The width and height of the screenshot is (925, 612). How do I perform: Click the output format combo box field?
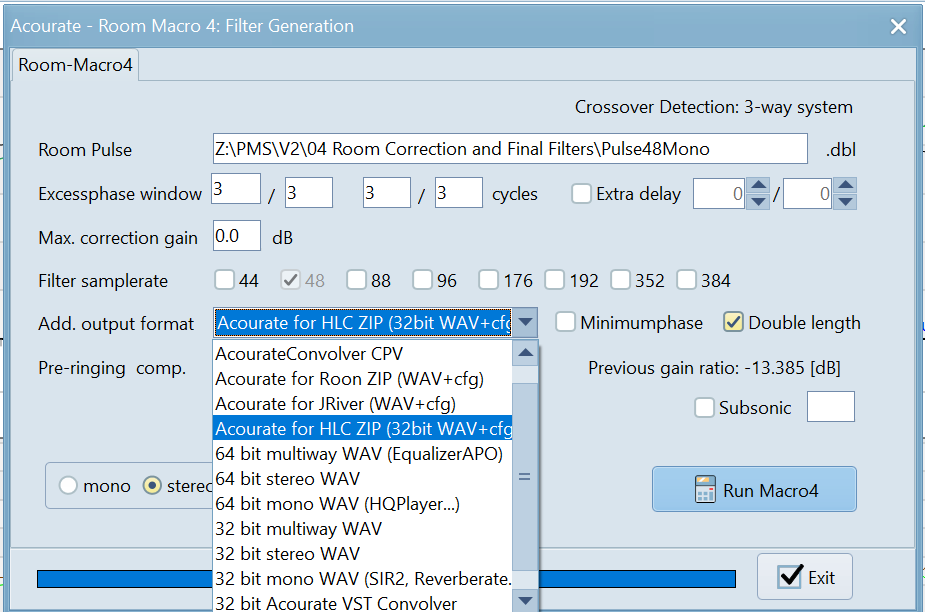click(363, 323)
